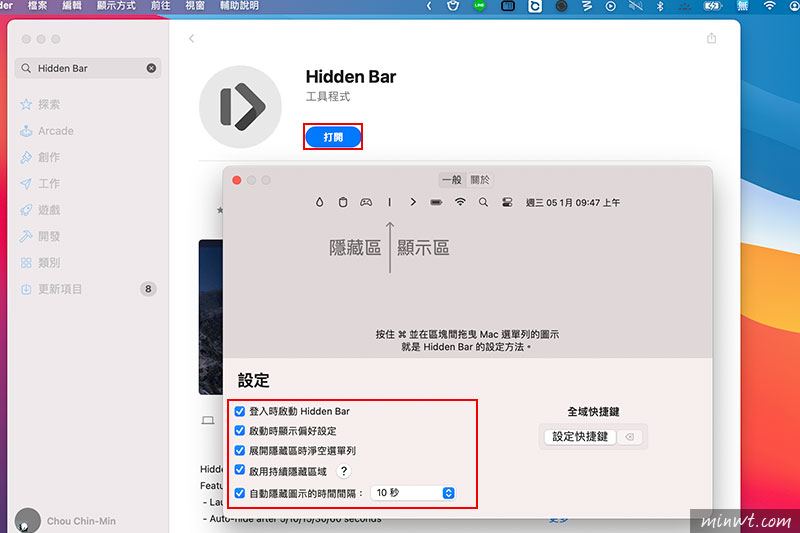Open Hidden Bar with the 打開 button
The image size is (800, 533).
(x=333, y=137)
